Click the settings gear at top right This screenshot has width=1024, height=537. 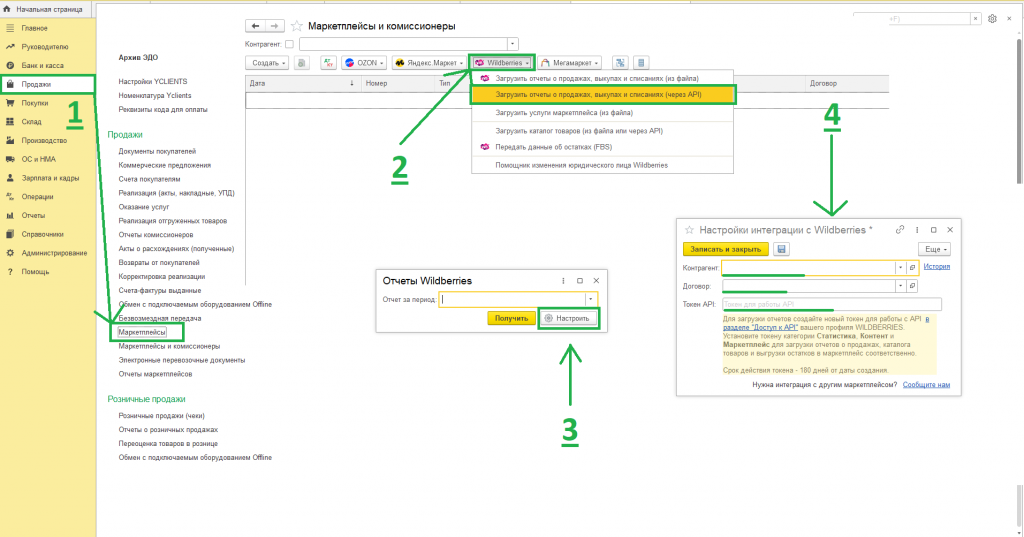pyautogui.click(x=992, y=19)
